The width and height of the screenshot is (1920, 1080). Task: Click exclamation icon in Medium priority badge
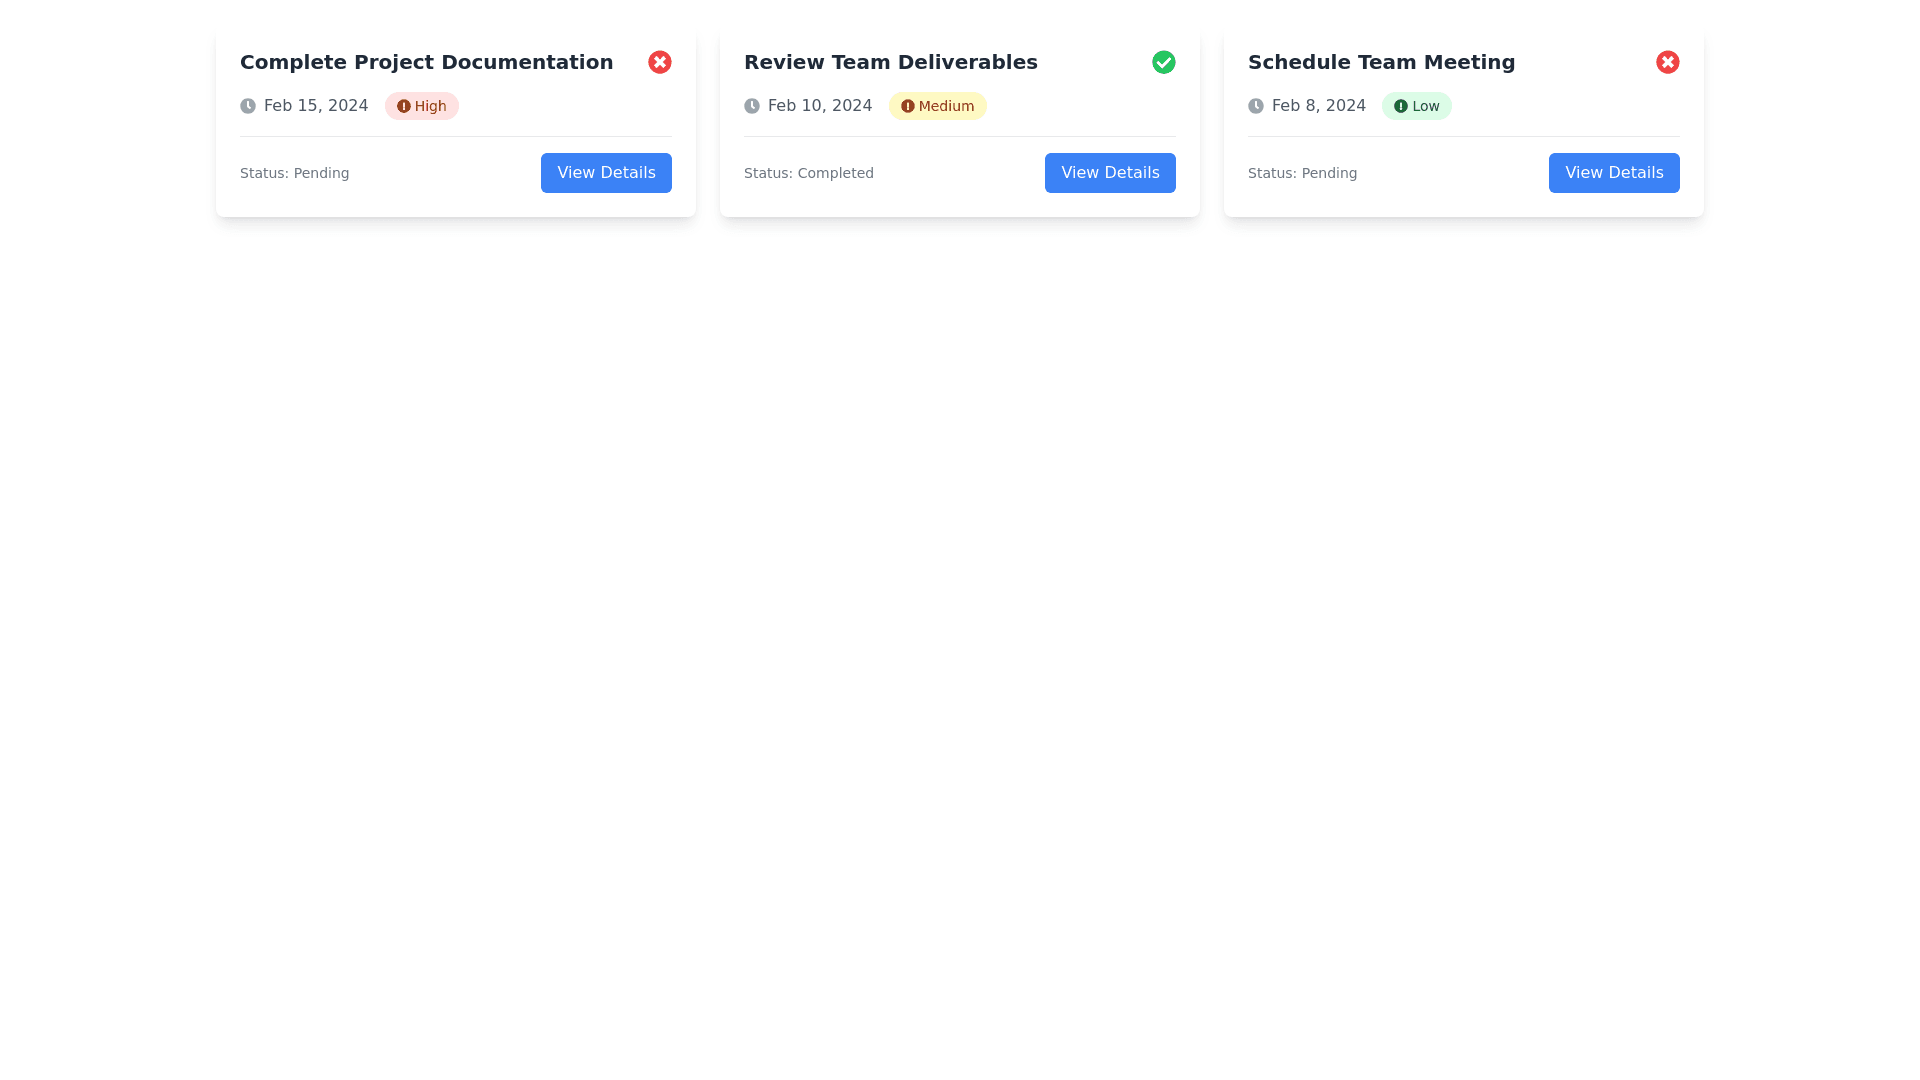[908, 106]
